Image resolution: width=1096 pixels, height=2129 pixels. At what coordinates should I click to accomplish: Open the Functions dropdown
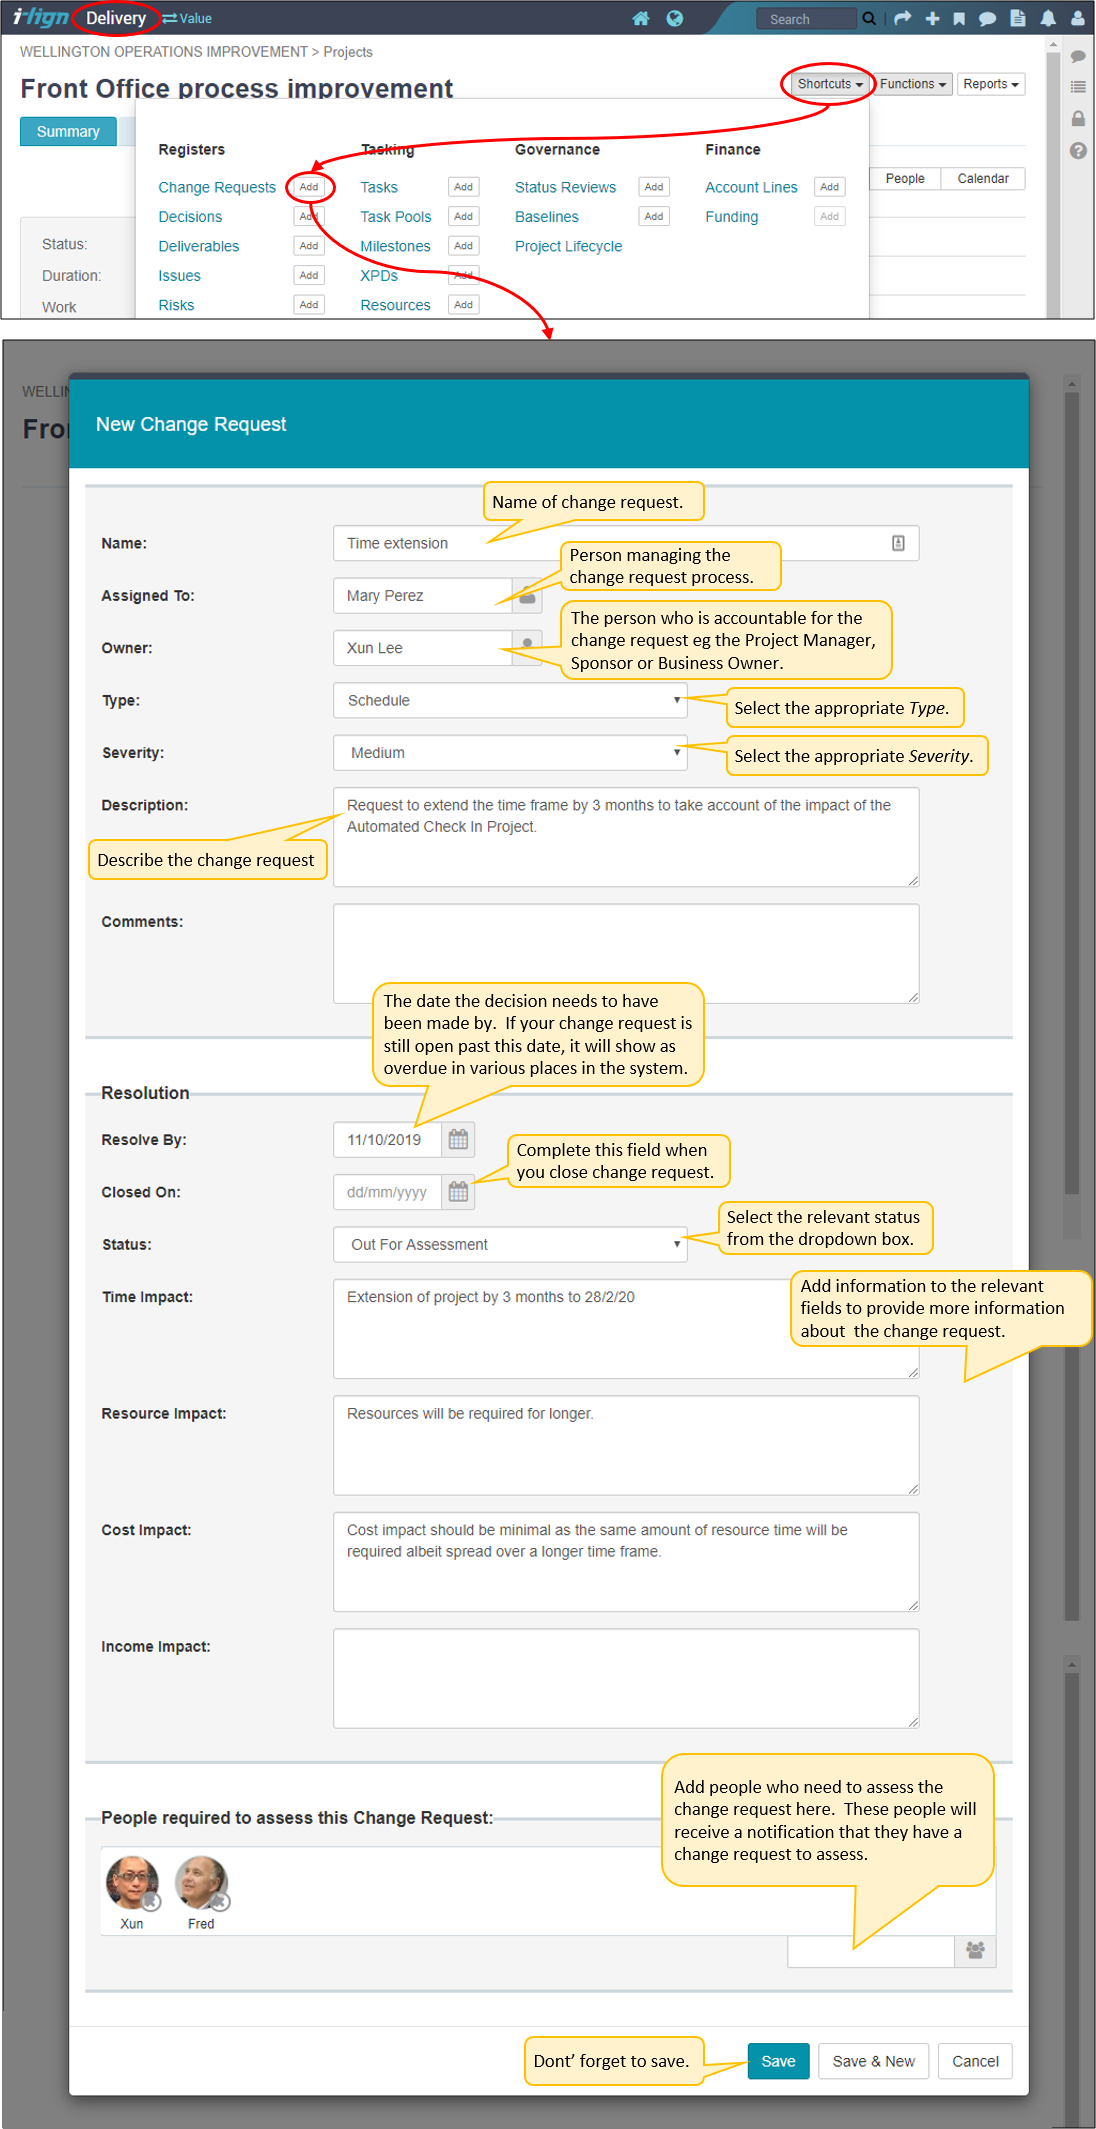[x=913, y=84]
